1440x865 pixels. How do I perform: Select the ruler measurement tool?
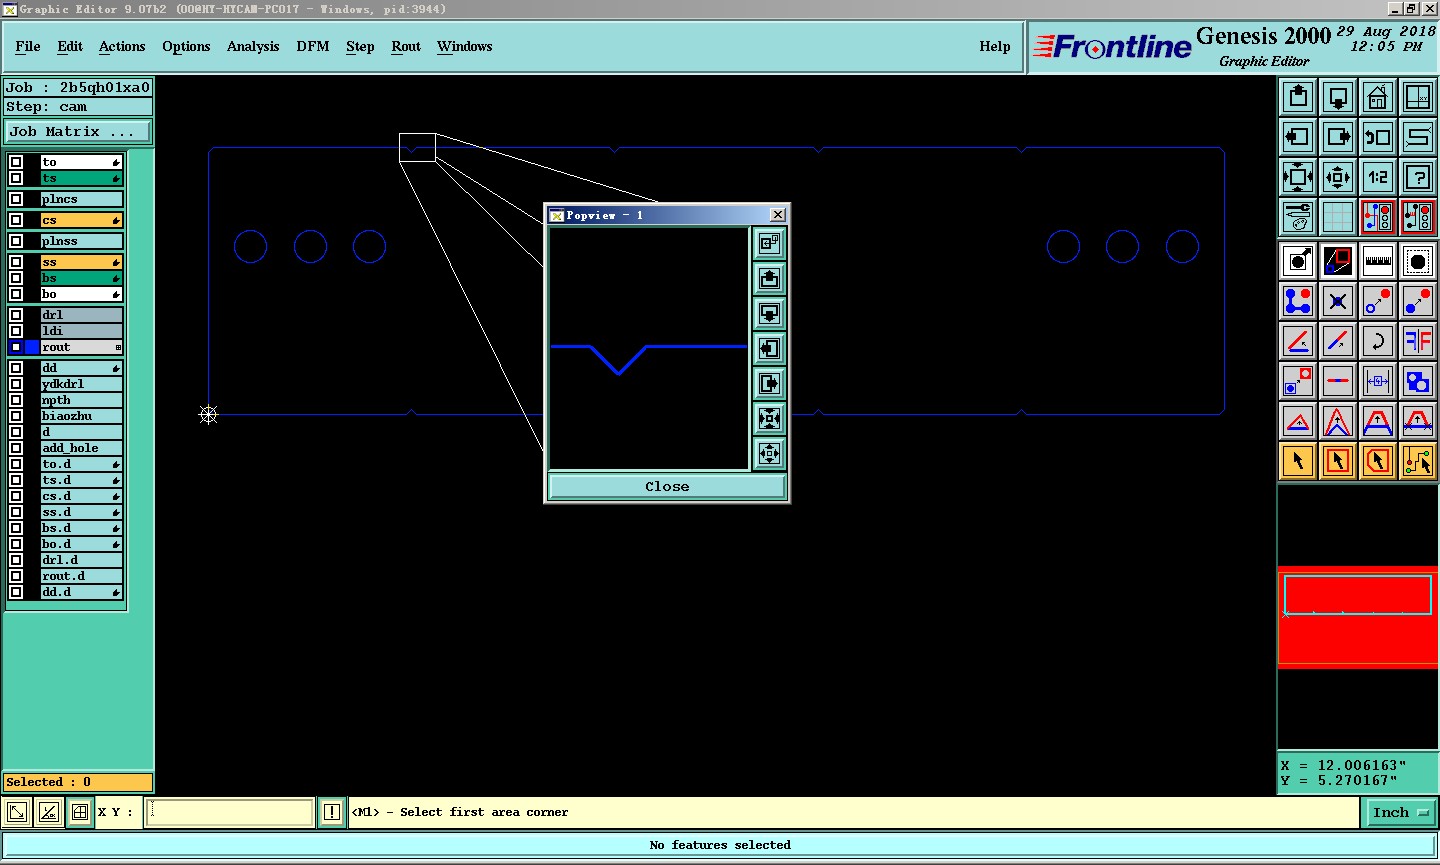click(1378, 261)
